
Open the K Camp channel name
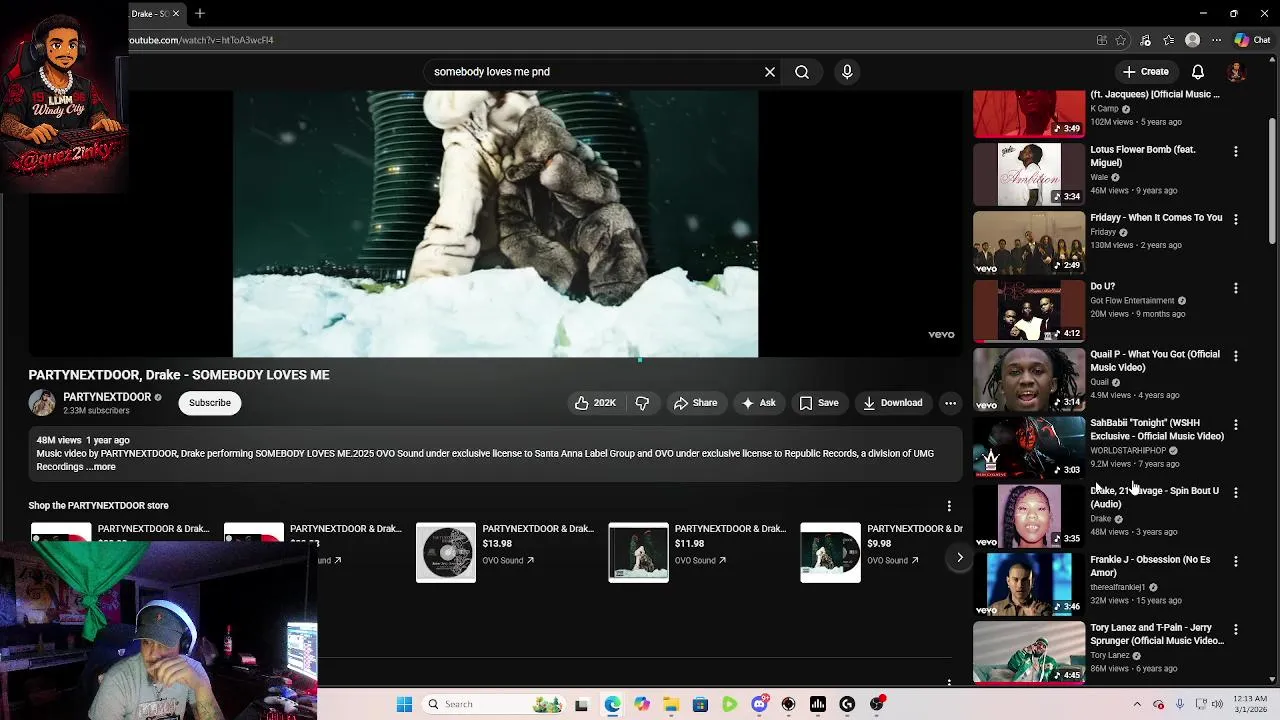1104,109
